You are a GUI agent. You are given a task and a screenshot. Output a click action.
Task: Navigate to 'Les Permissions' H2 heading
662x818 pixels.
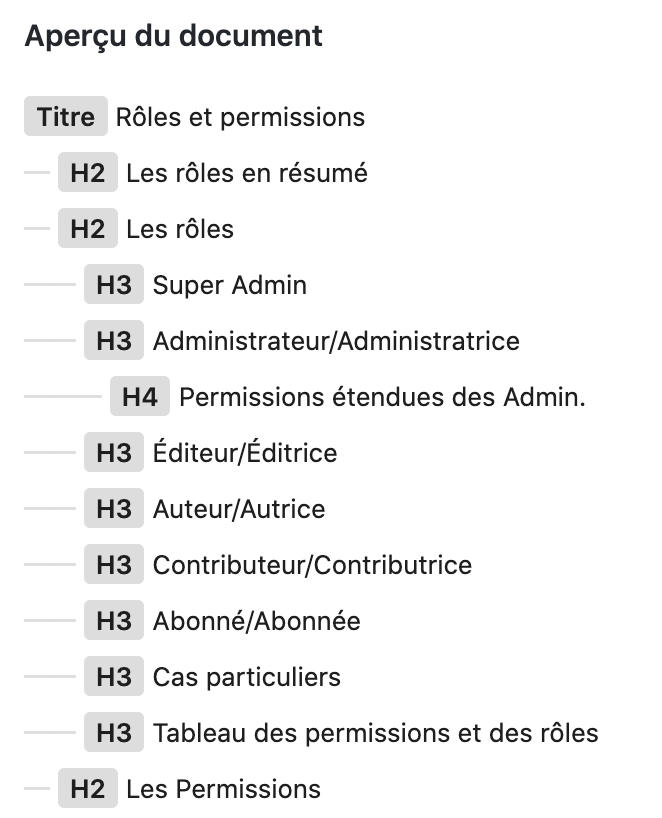point(223,788)
